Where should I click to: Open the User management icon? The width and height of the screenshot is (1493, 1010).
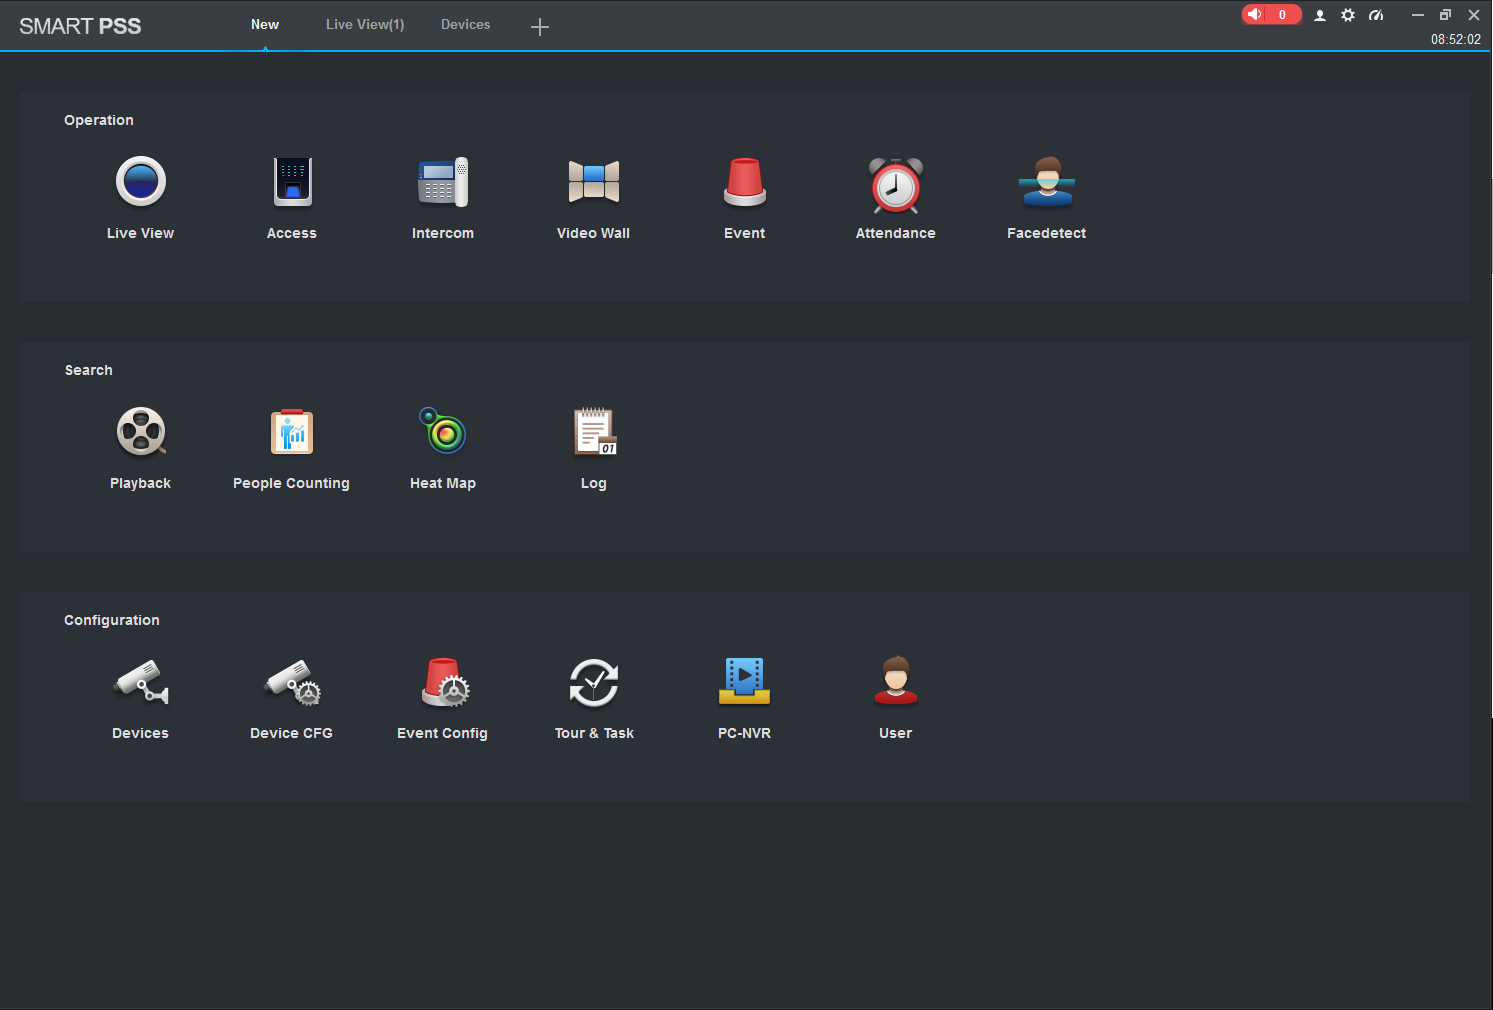click(896, 681)
